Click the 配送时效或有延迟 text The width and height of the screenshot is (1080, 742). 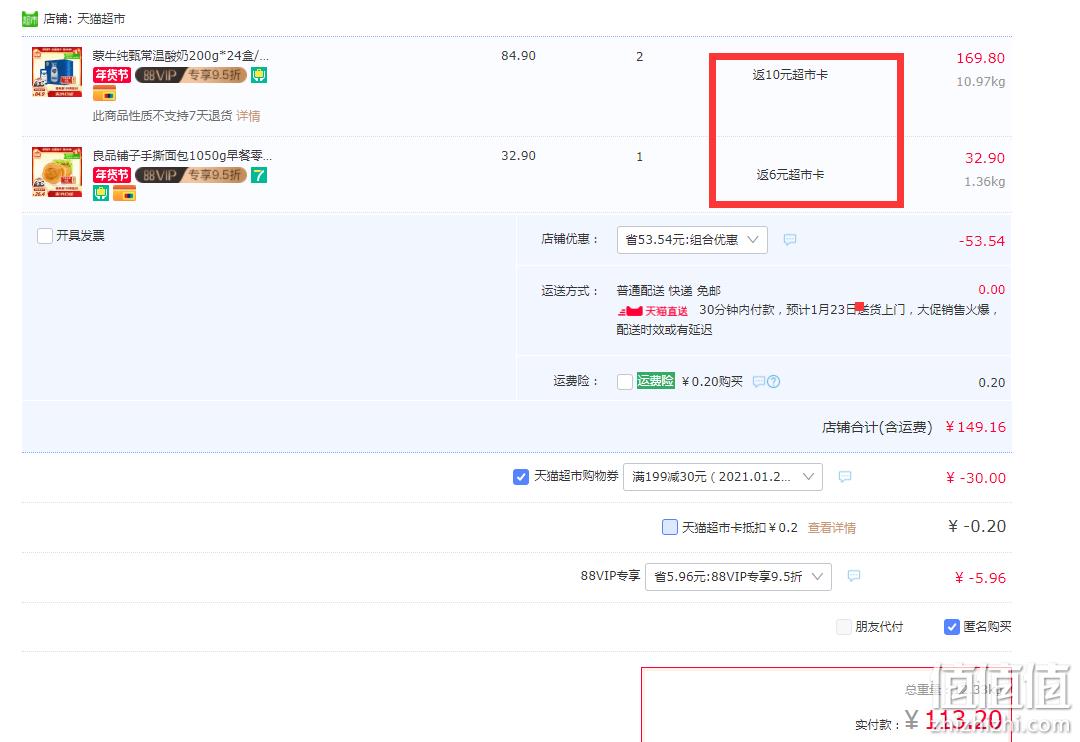pyautogui.click(x=665, y=330)
